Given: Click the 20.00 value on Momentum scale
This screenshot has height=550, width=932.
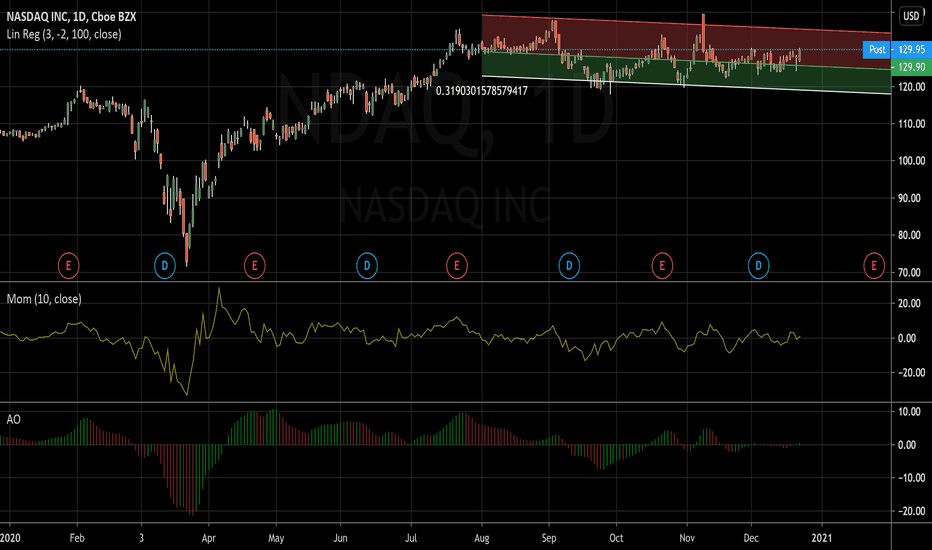Looking at the screenshot, I should [911, 303].
